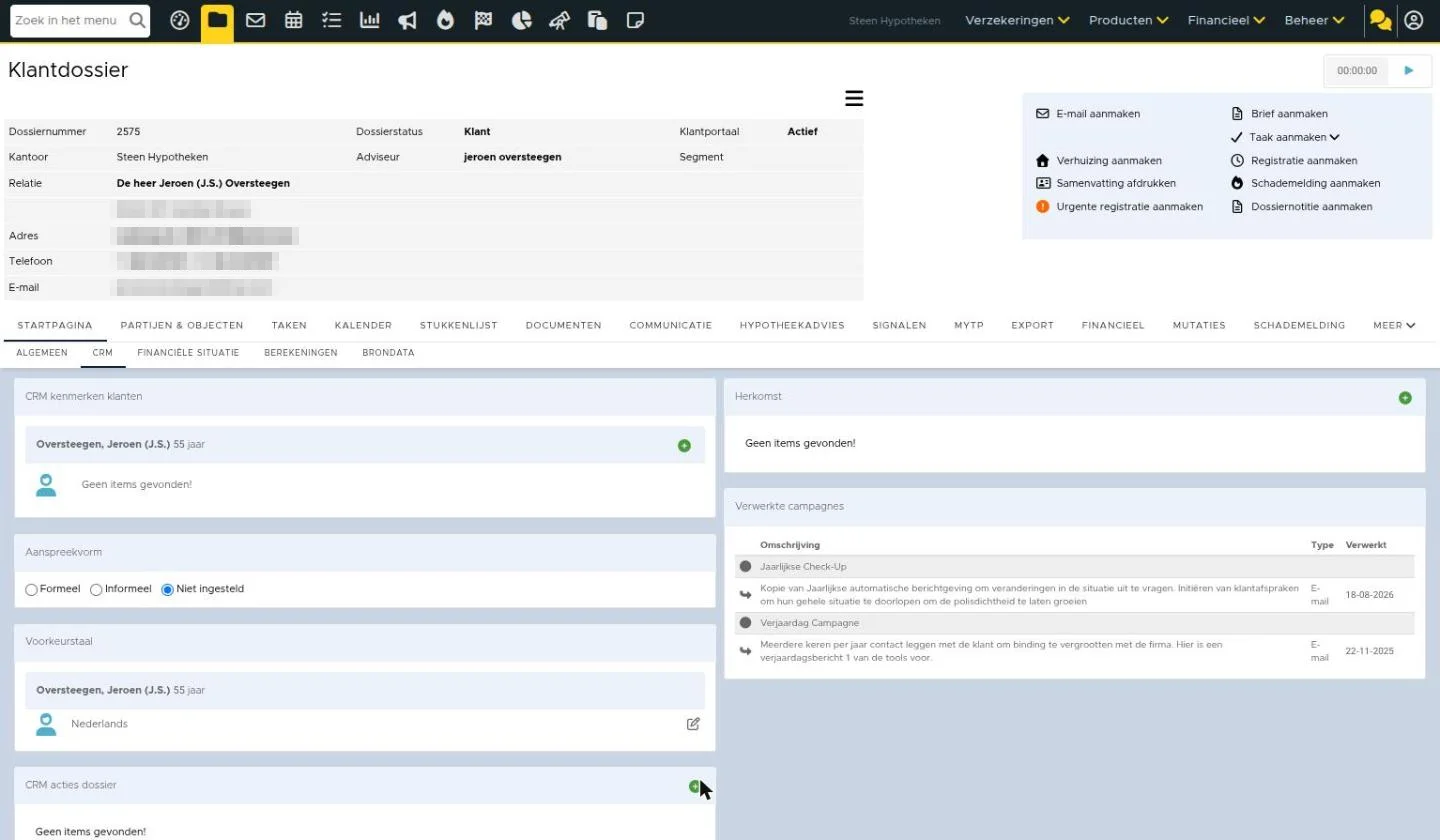Expand the Beheer menu

[x=1314, y=20]
